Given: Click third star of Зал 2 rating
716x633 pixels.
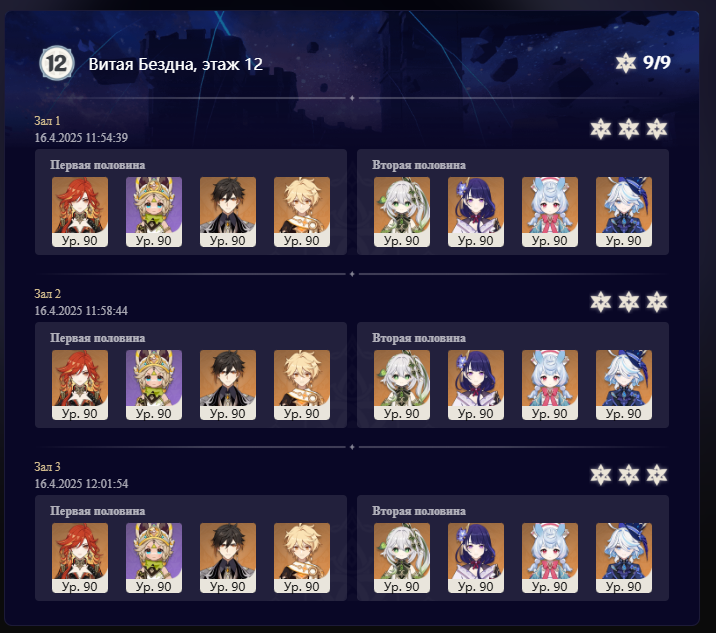Looking at the screenshot, I should [x=657, y=302].
